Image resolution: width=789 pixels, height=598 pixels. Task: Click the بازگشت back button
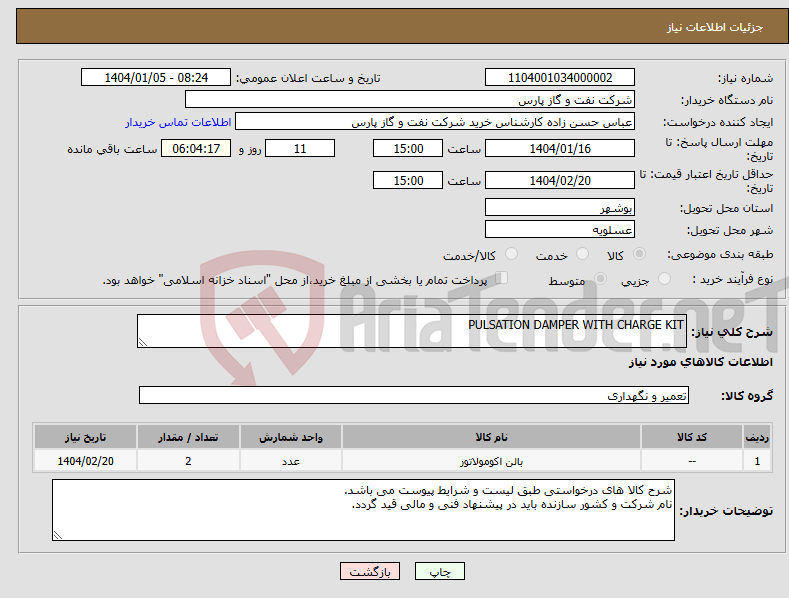click(x=370, y=571)
